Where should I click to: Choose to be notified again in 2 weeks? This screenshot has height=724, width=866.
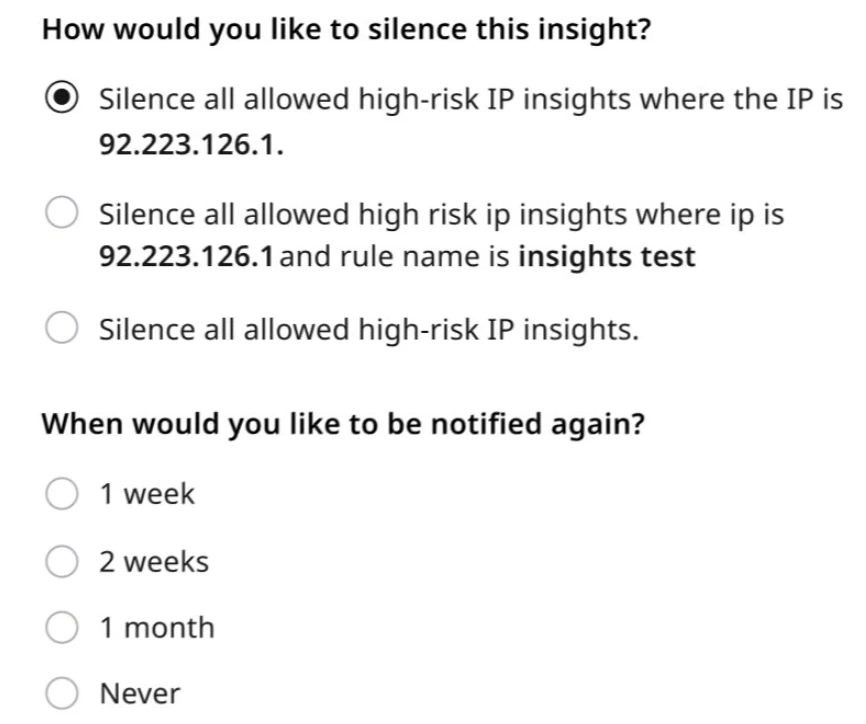(x=62, y=560)
